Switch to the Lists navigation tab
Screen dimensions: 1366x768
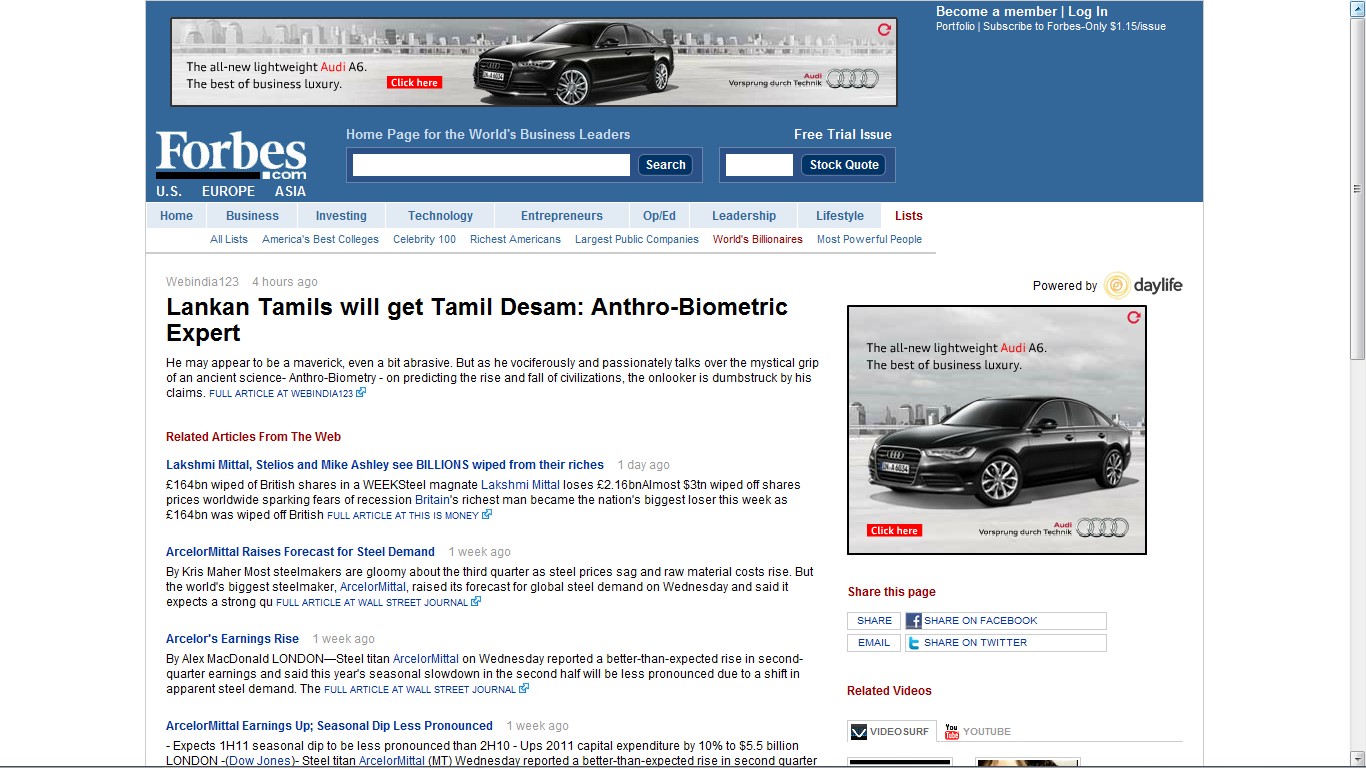tap(908, 216)
